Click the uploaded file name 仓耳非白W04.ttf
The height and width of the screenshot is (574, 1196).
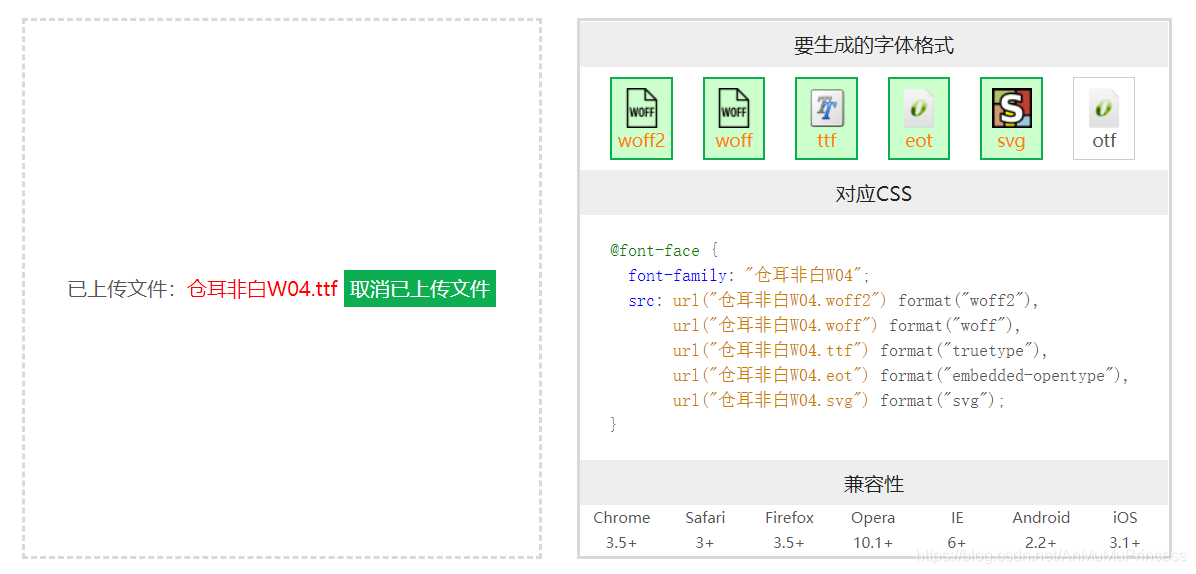click(x=262, y=290)
